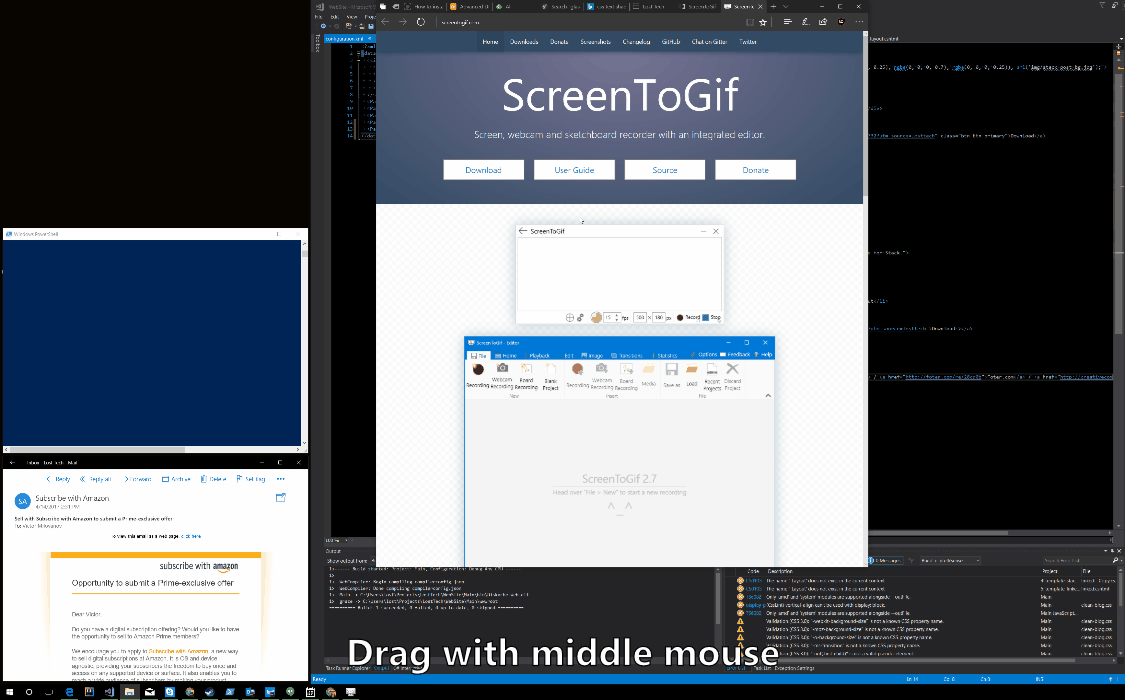Open Edge more actions ellipsis

tap(860, 22)
